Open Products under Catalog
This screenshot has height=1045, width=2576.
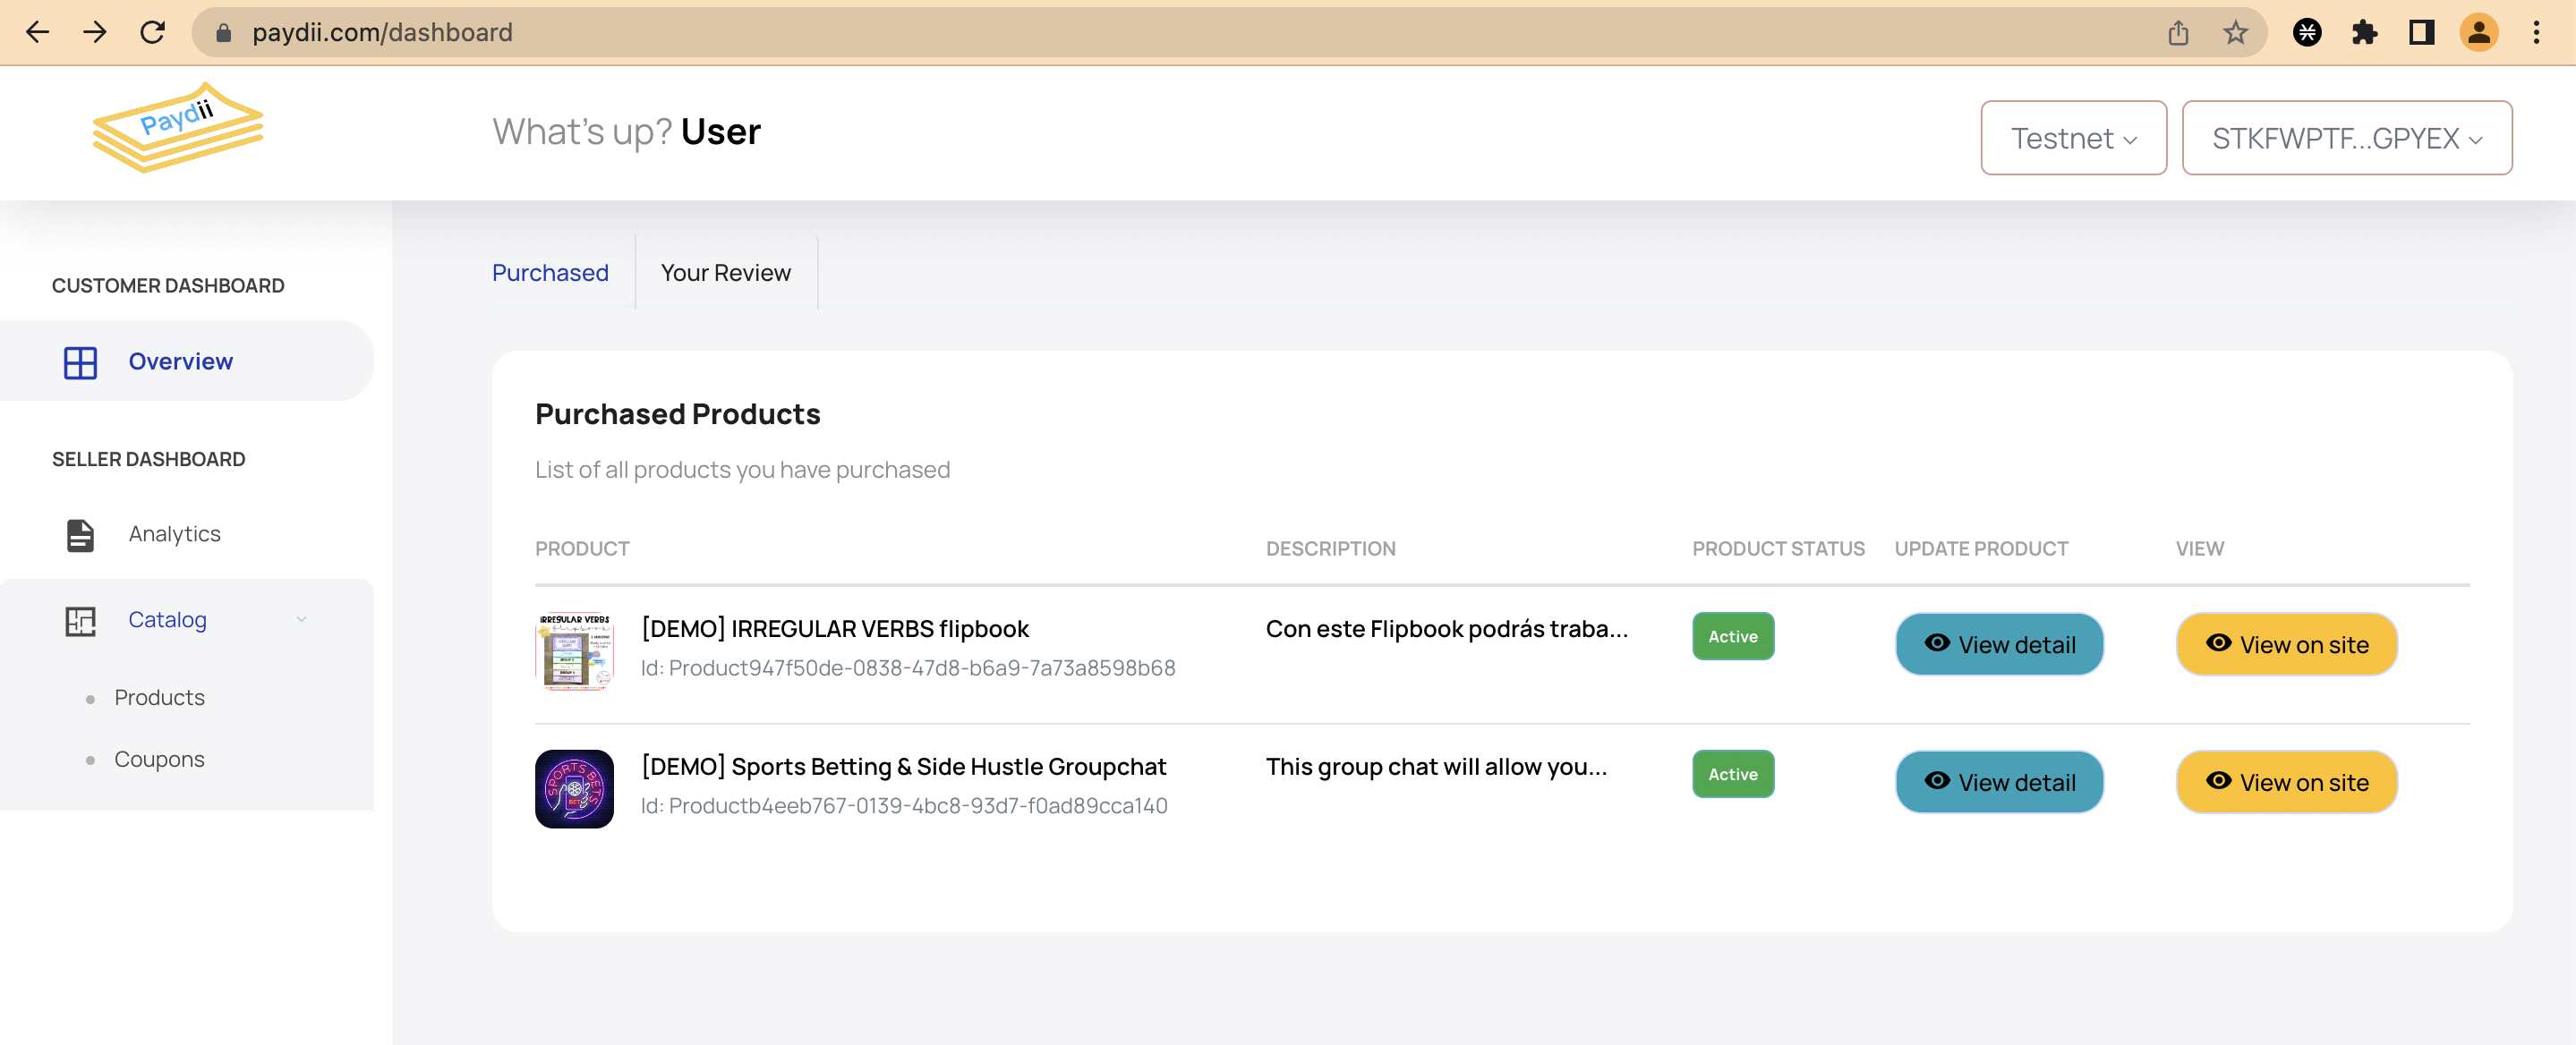(x=159, y=698)
